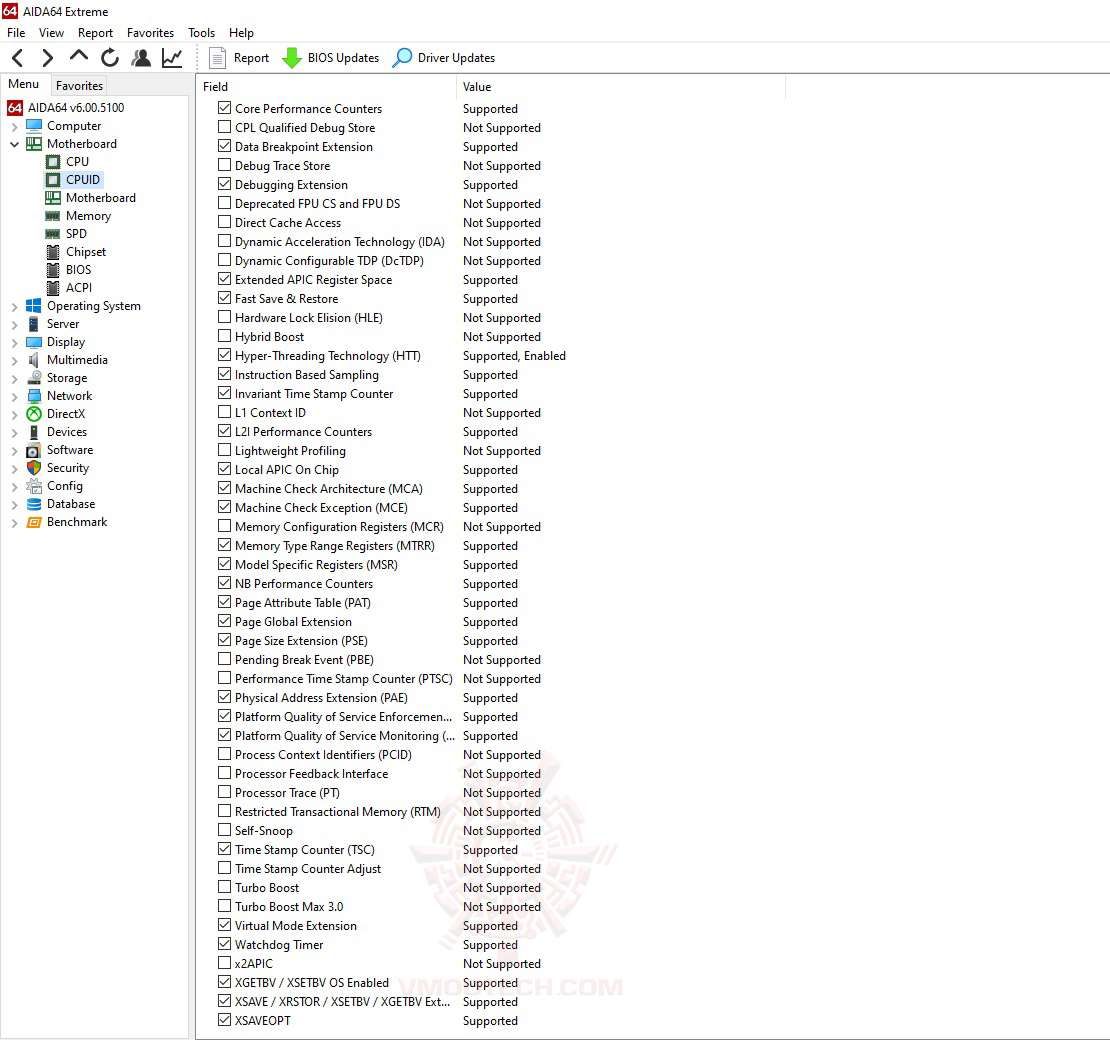Go back with the left arrow toolbar icon
This screenshot has width=1110, height=1040.
(18, 58)
